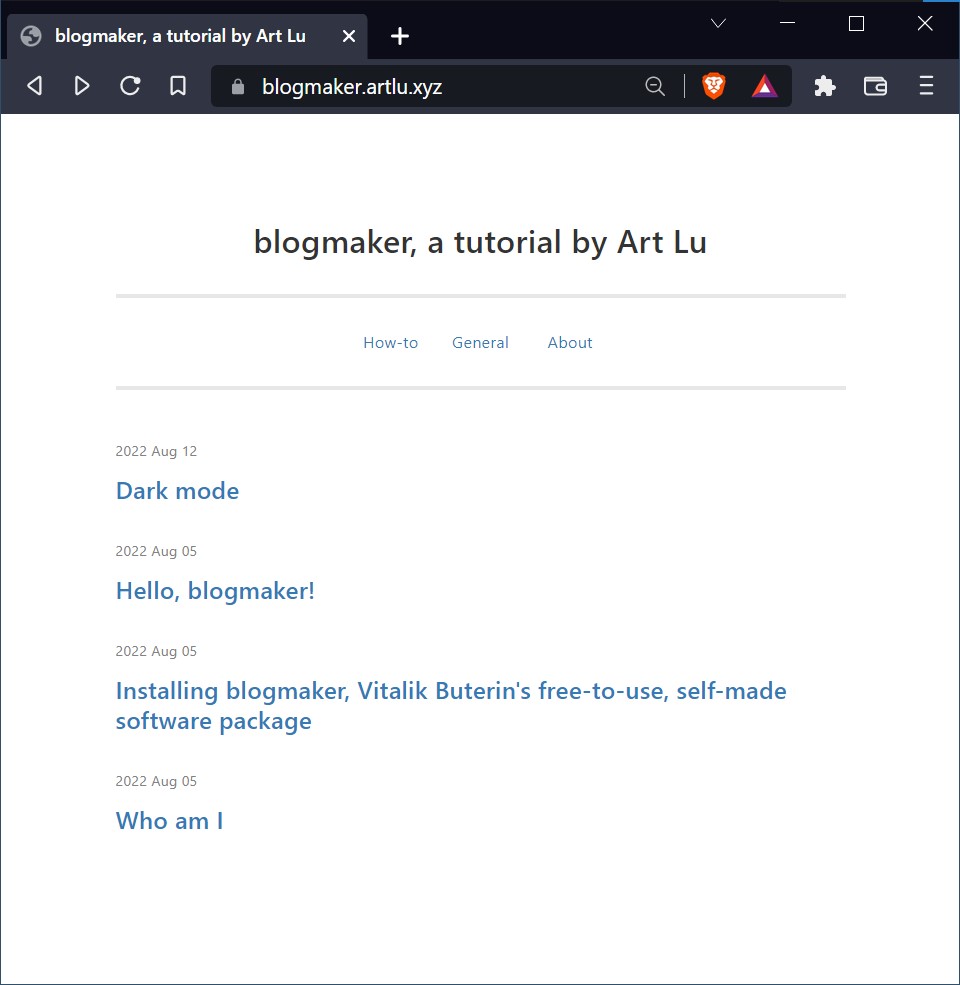Open the Brave Wallet icon

[876, 86]
